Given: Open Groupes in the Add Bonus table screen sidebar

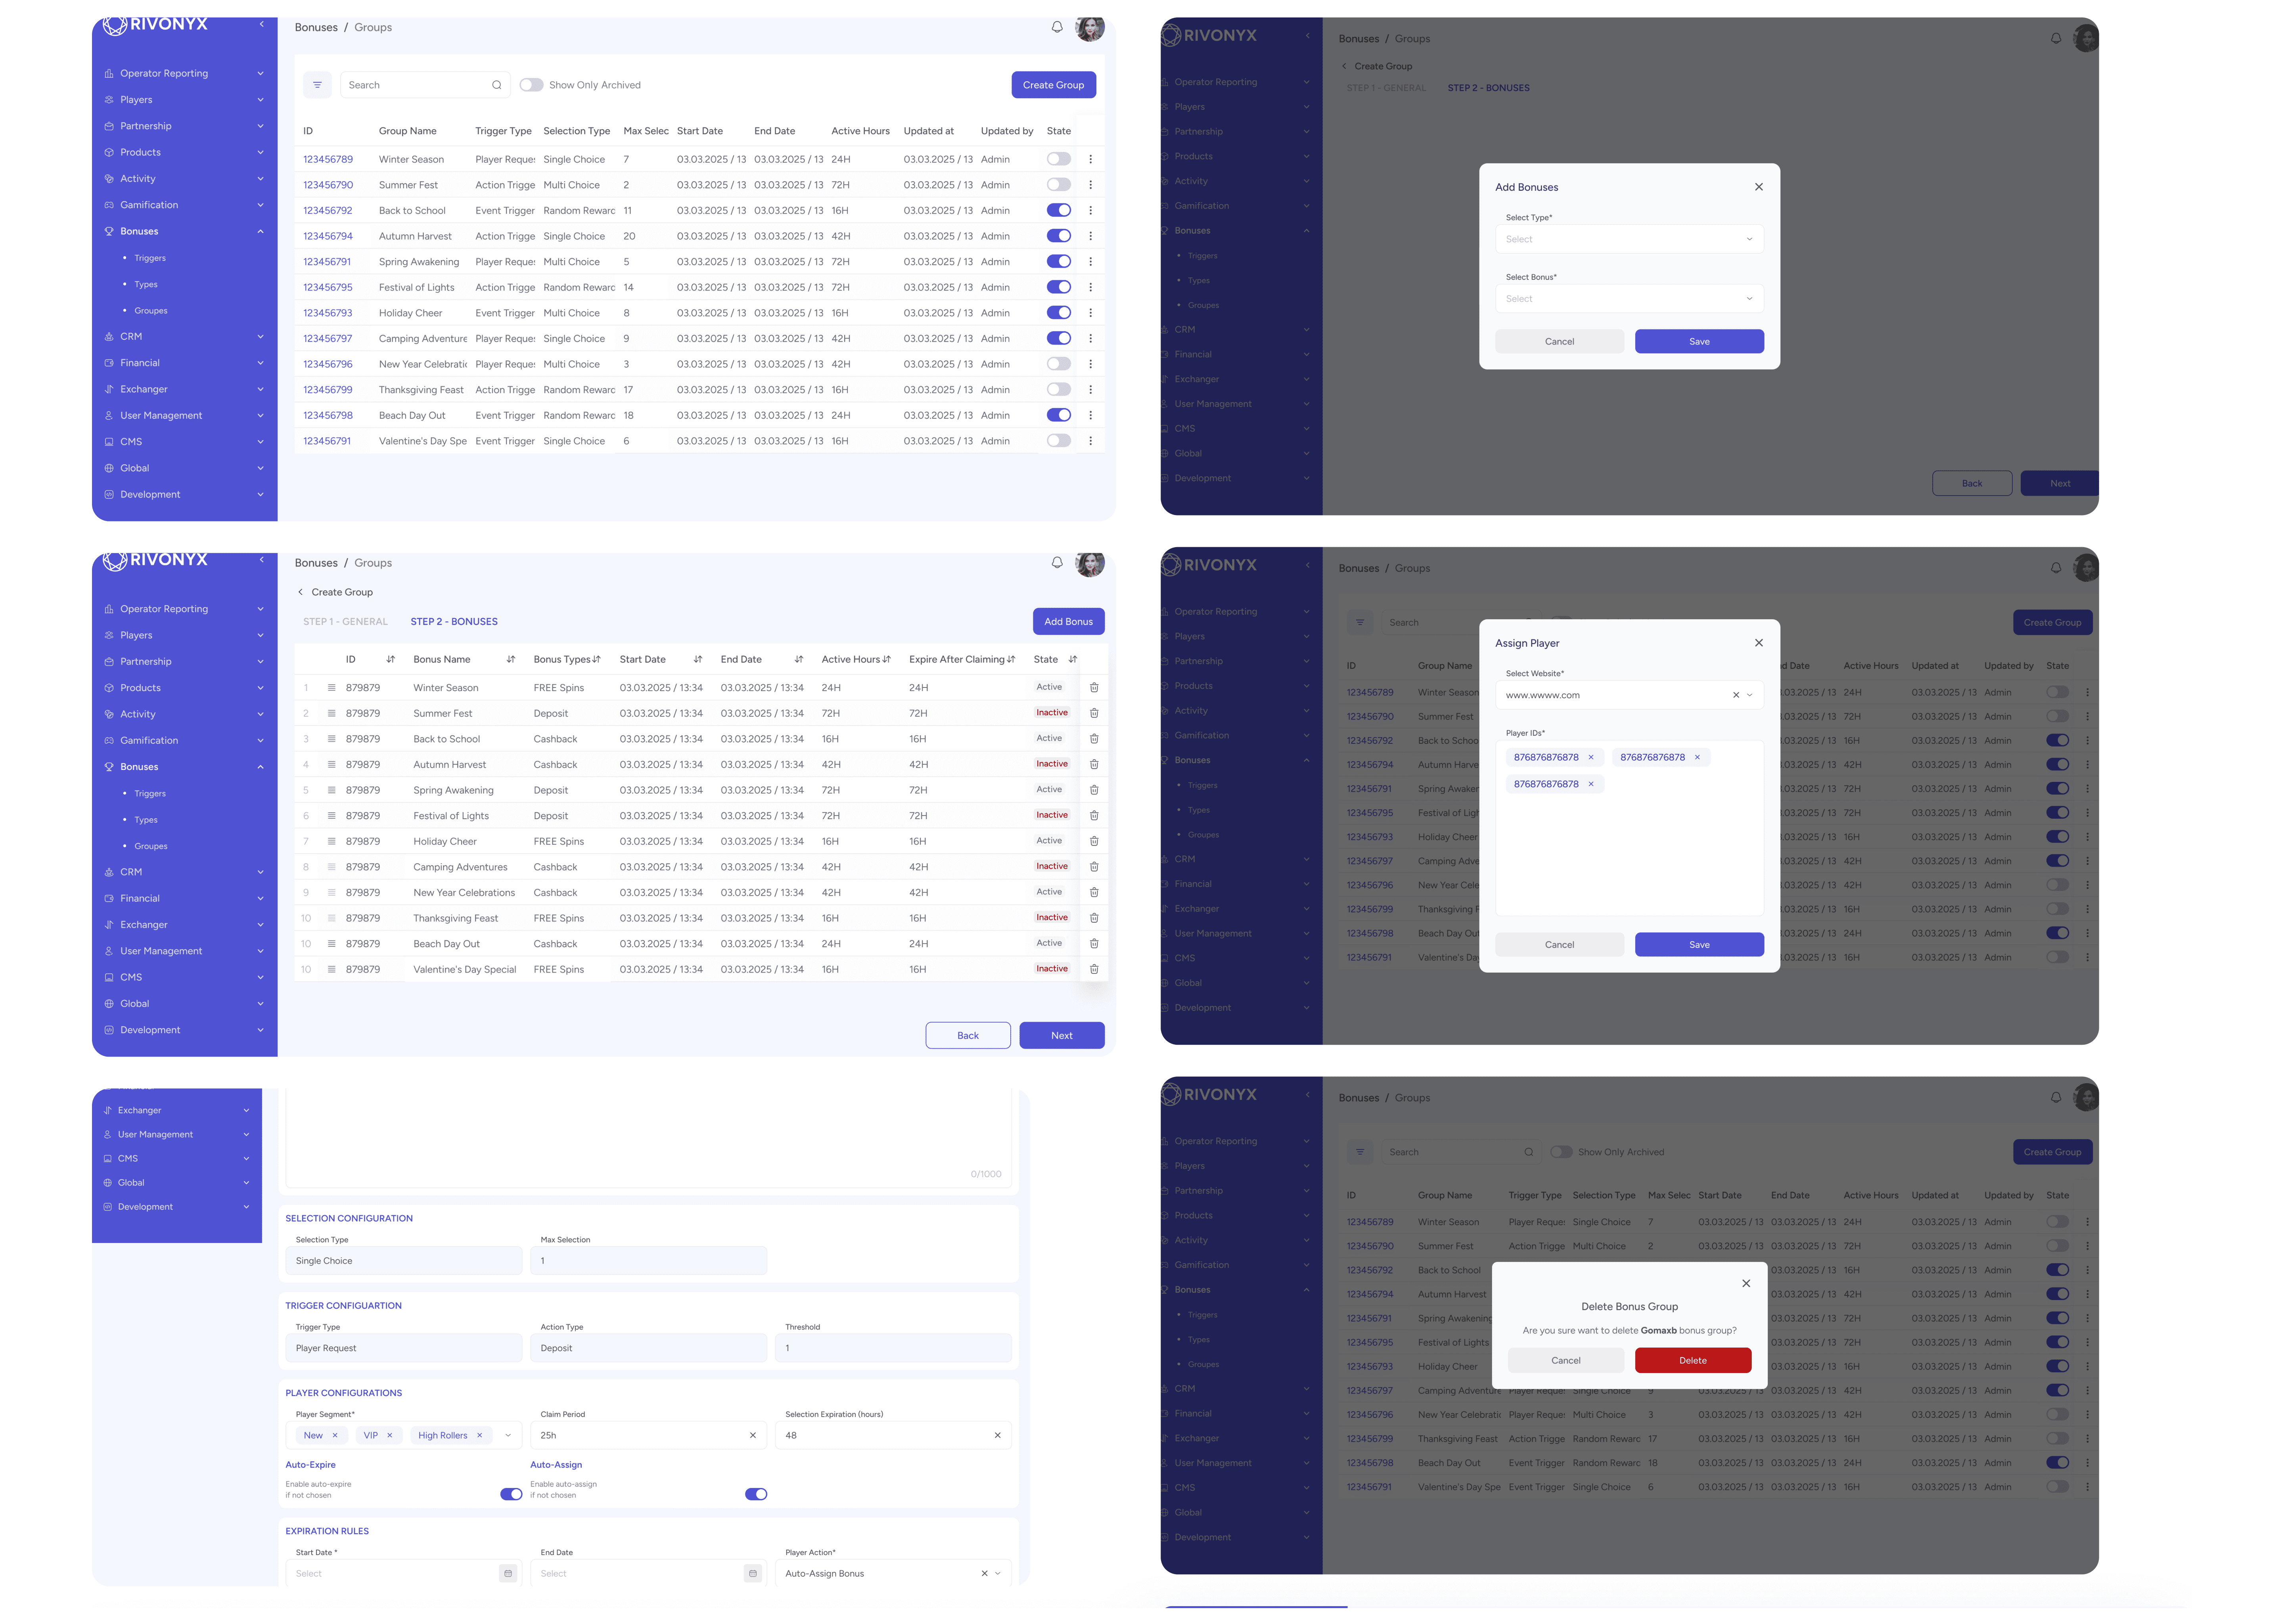Looking at the screenshot, I should pos(151,846).
